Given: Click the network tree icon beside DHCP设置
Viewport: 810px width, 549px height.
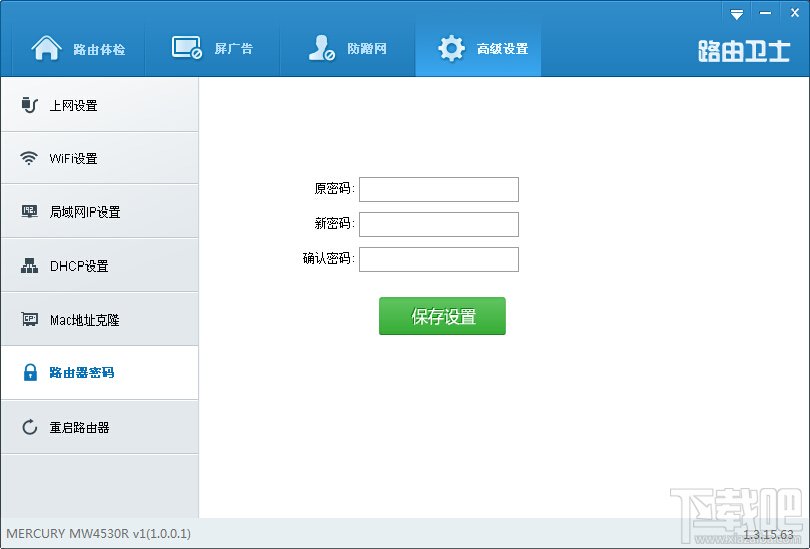Looking at the screenshot, I should [29, 265].
